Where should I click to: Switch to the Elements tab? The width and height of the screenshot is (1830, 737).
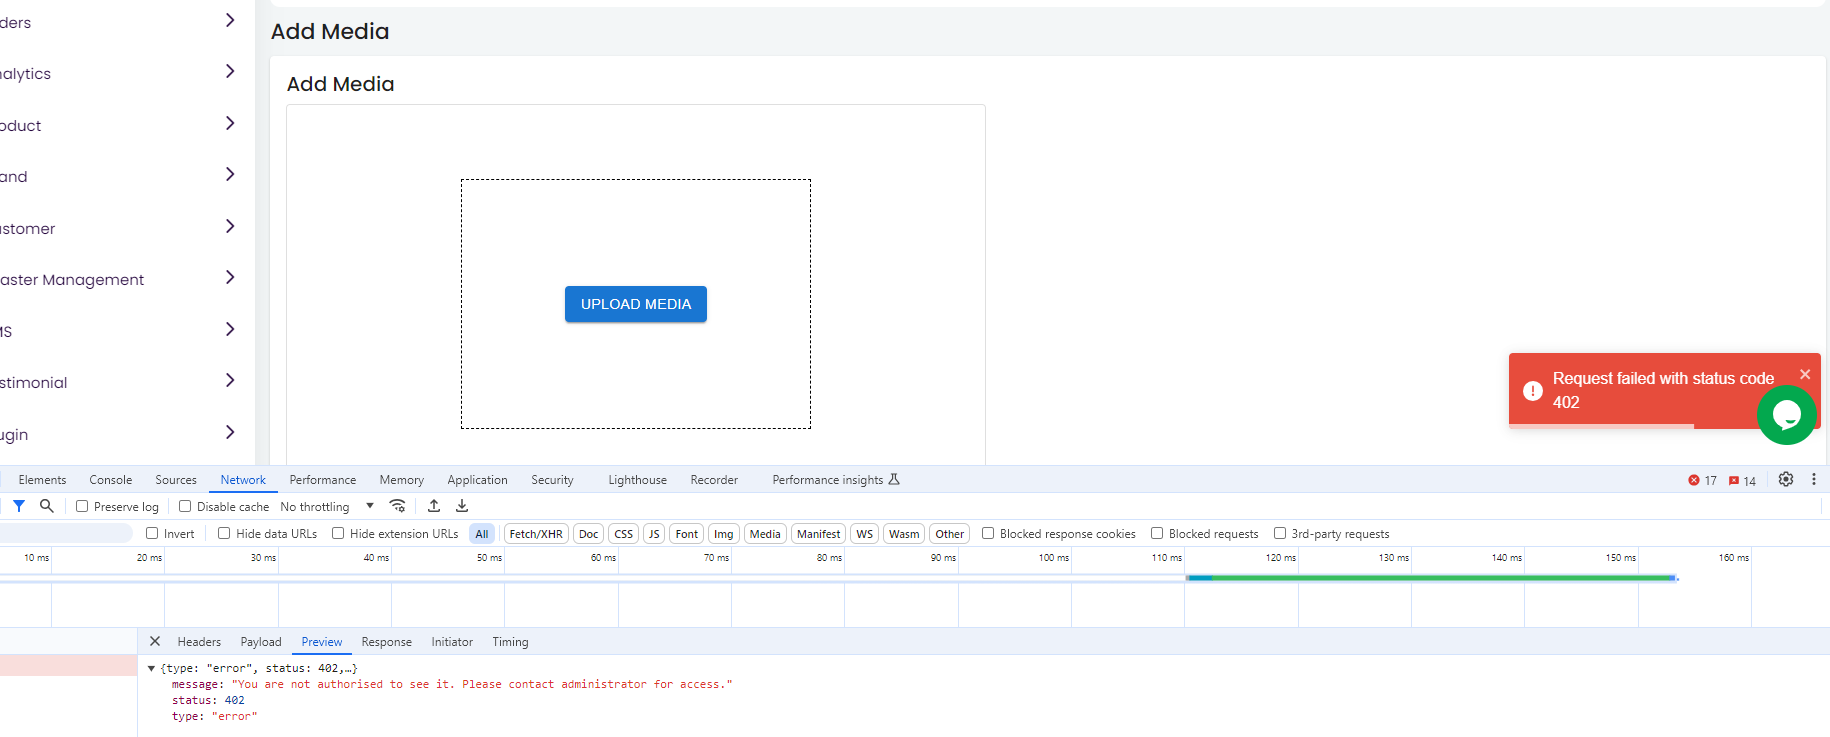tap(42, 480)
